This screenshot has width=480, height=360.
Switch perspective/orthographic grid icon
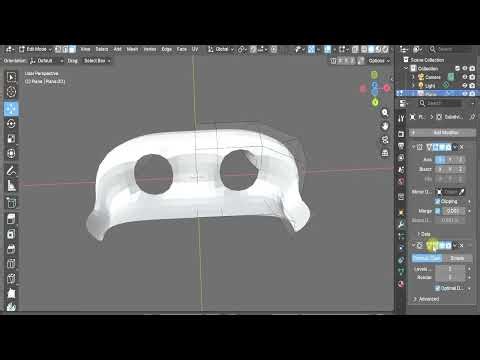click(385, 153)
